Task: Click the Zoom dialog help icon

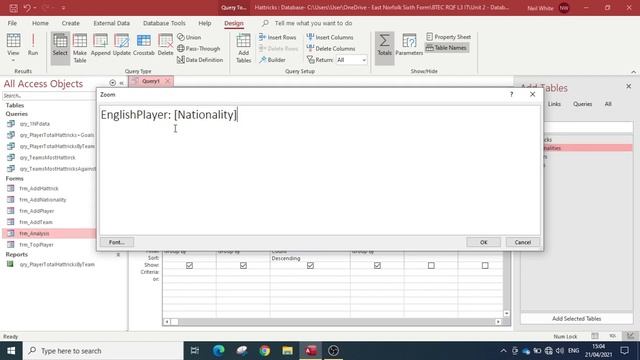Action: (511, 94)
